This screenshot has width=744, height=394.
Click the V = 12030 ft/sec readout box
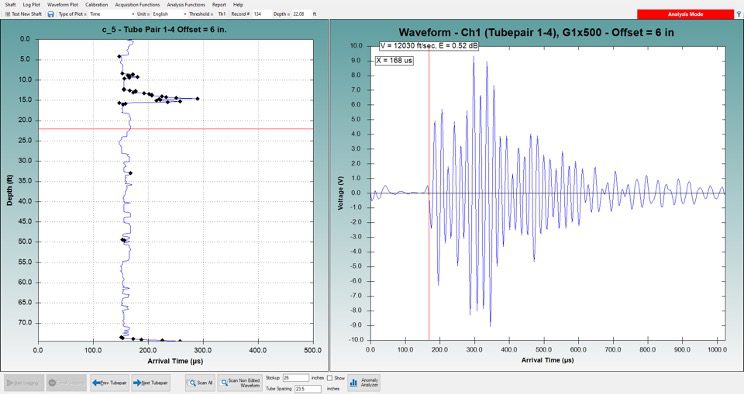(428, 46)
